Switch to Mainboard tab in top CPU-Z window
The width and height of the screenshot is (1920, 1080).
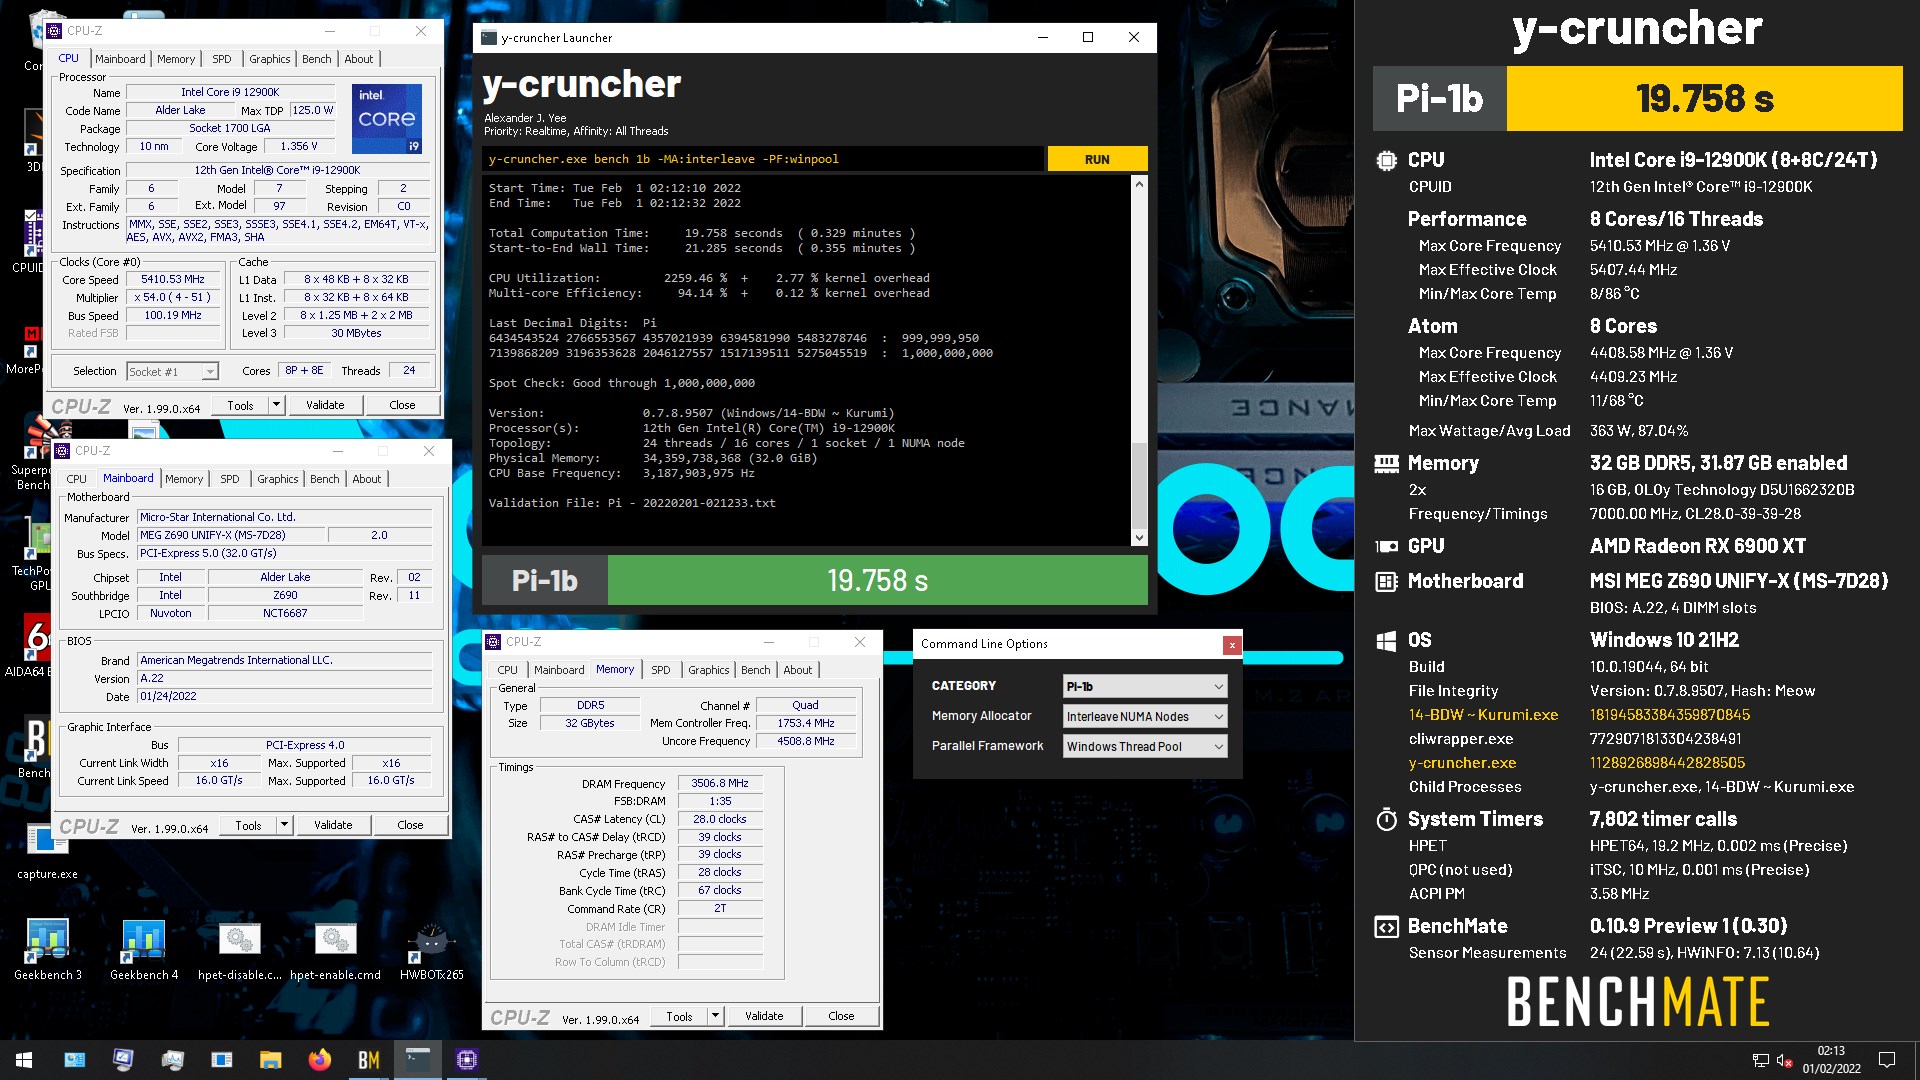coord(120,59)
